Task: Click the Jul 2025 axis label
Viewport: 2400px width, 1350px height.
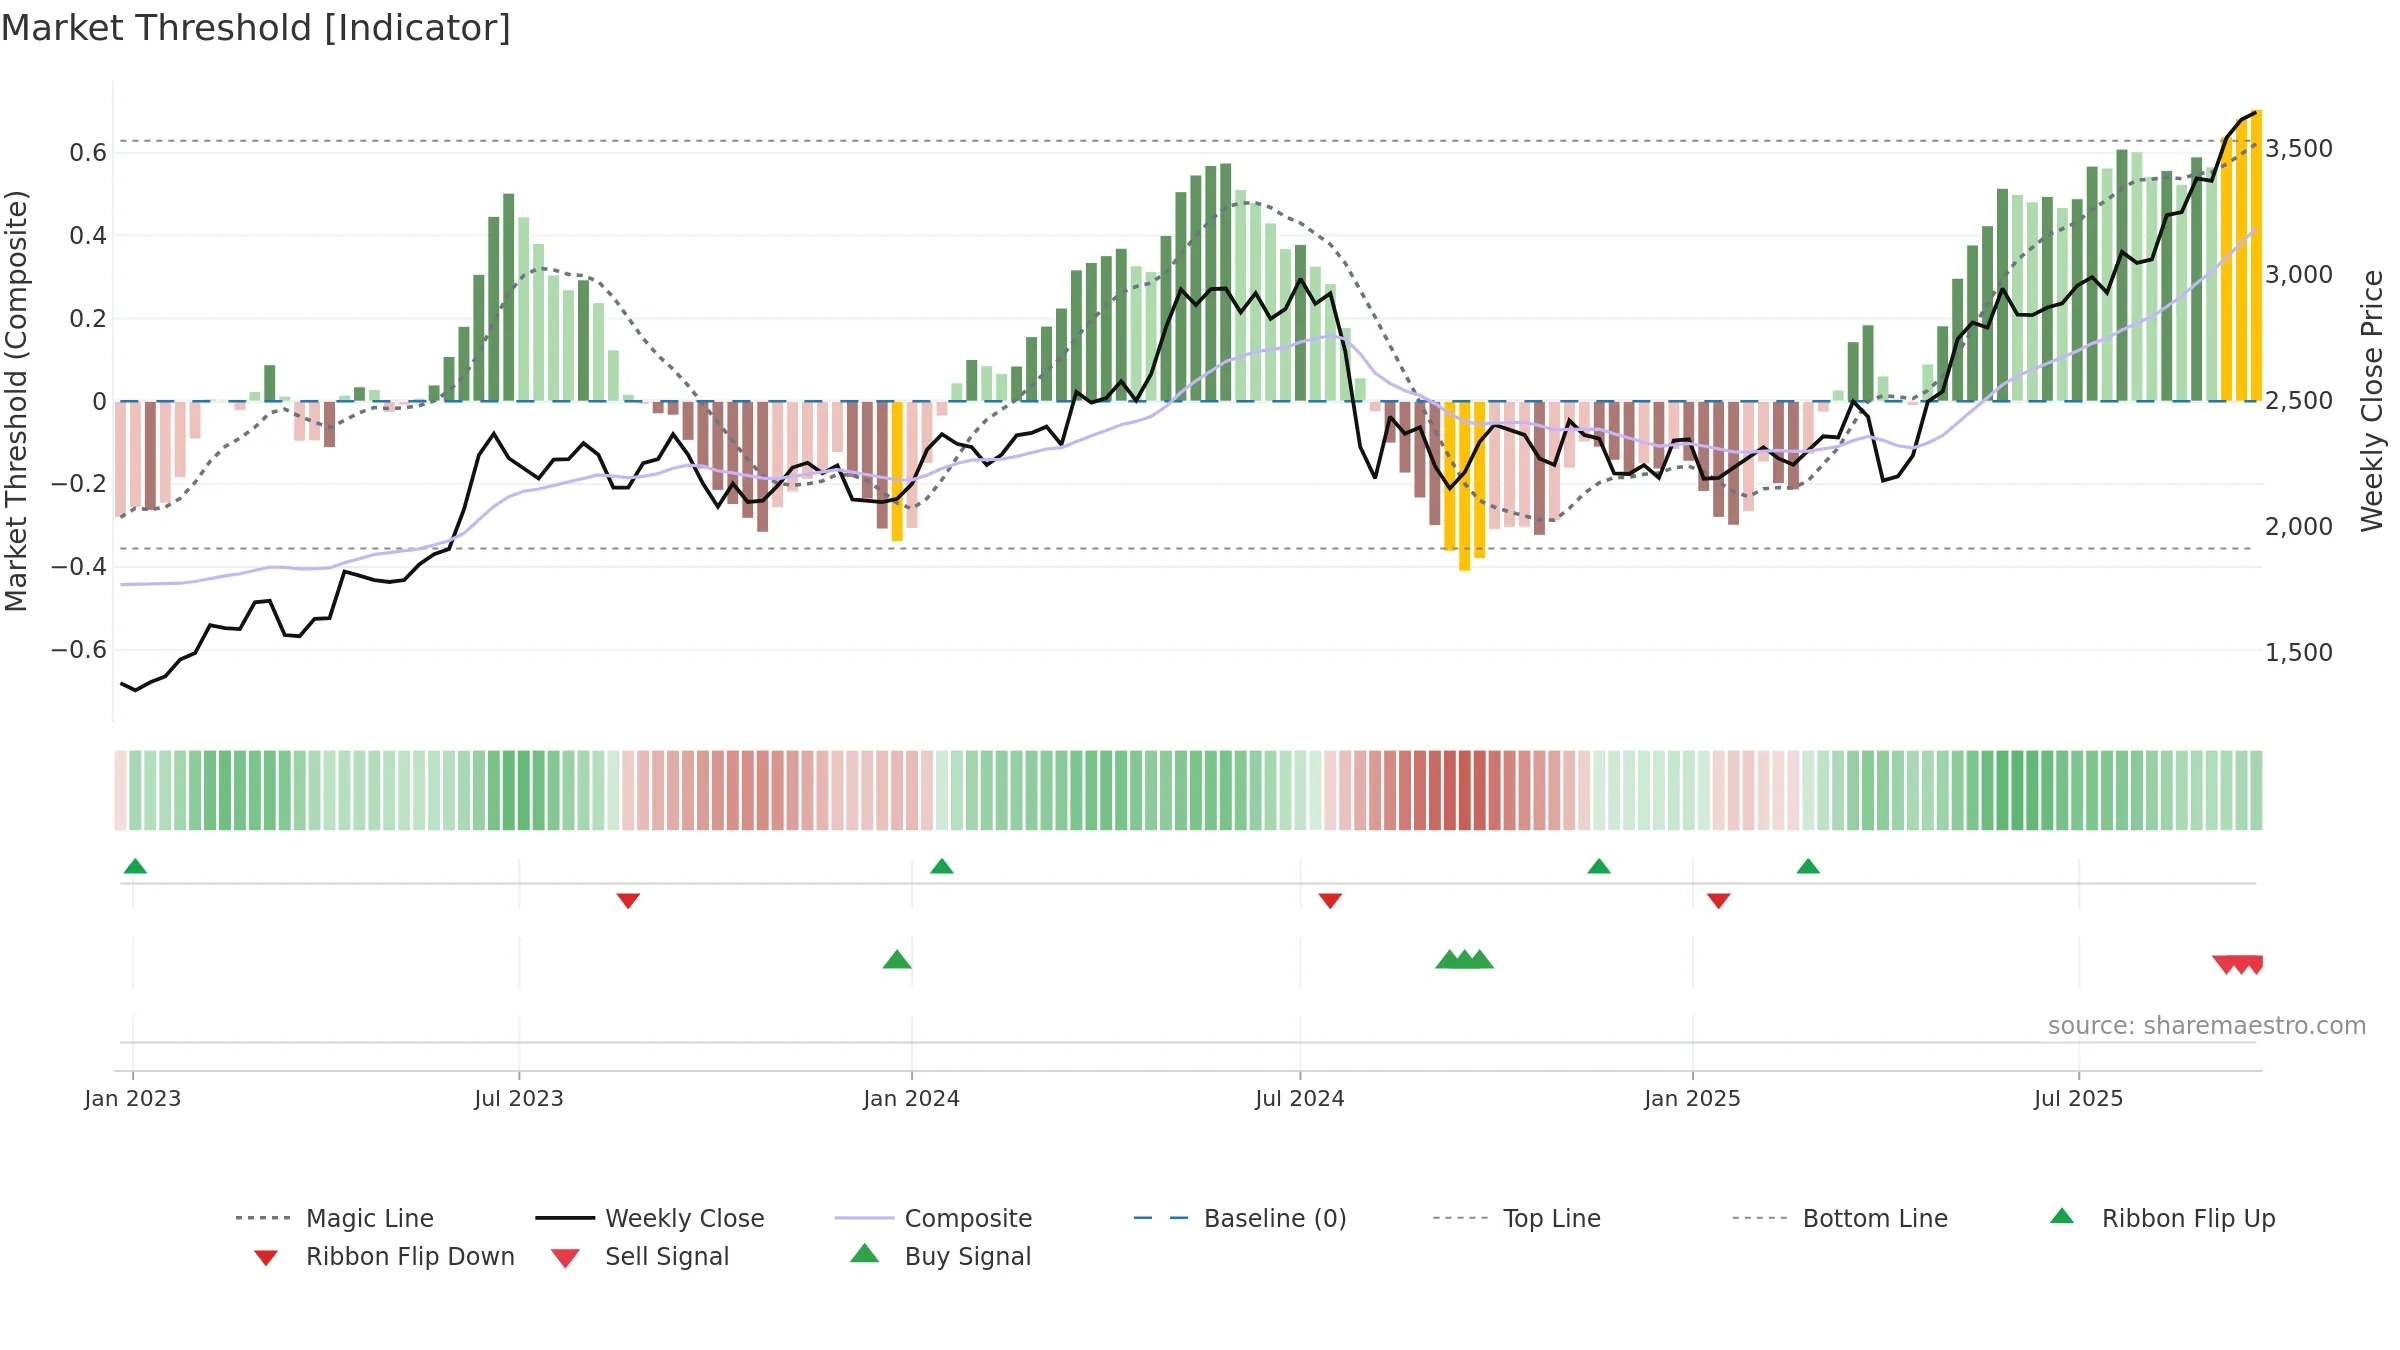Action: 2079,1098
